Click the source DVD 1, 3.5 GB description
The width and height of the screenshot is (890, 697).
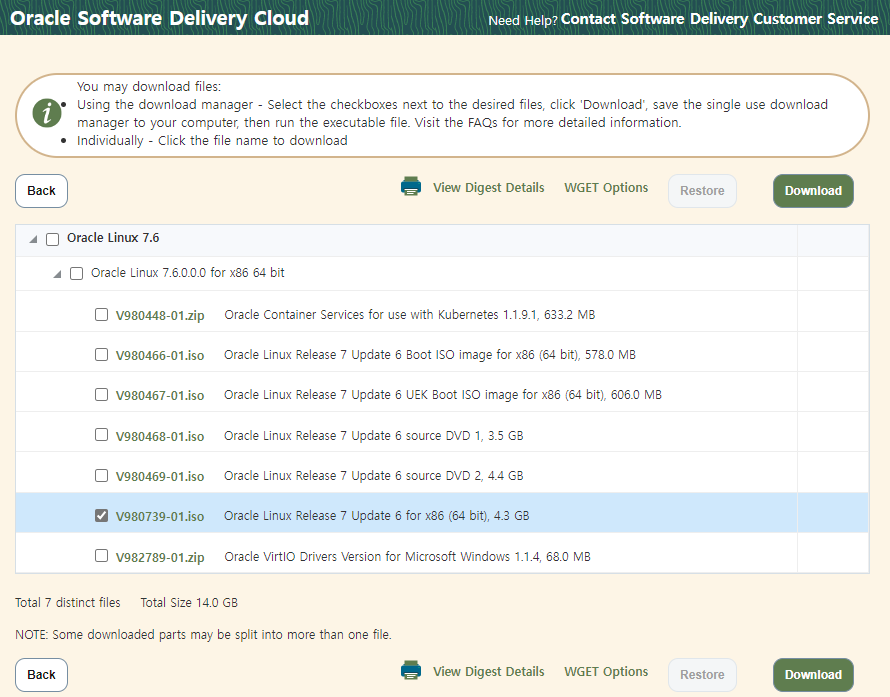point(373,436)
